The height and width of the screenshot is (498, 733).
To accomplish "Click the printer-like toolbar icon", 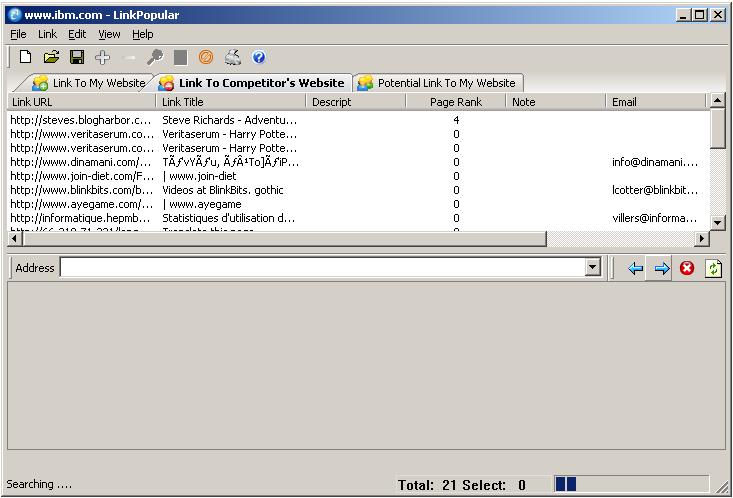I will coord(232,57).
